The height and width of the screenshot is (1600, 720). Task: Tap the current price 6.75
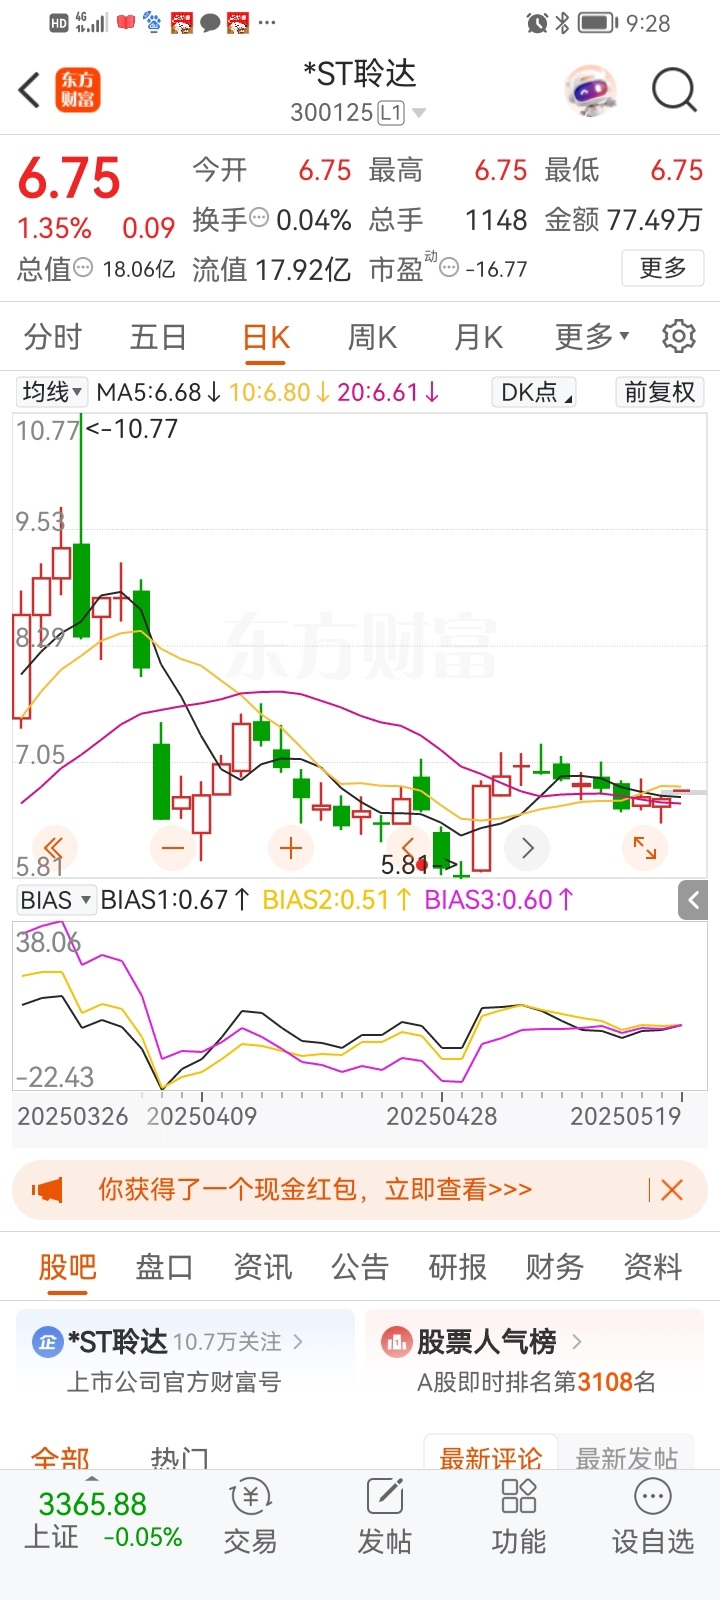tap(69, 179)
